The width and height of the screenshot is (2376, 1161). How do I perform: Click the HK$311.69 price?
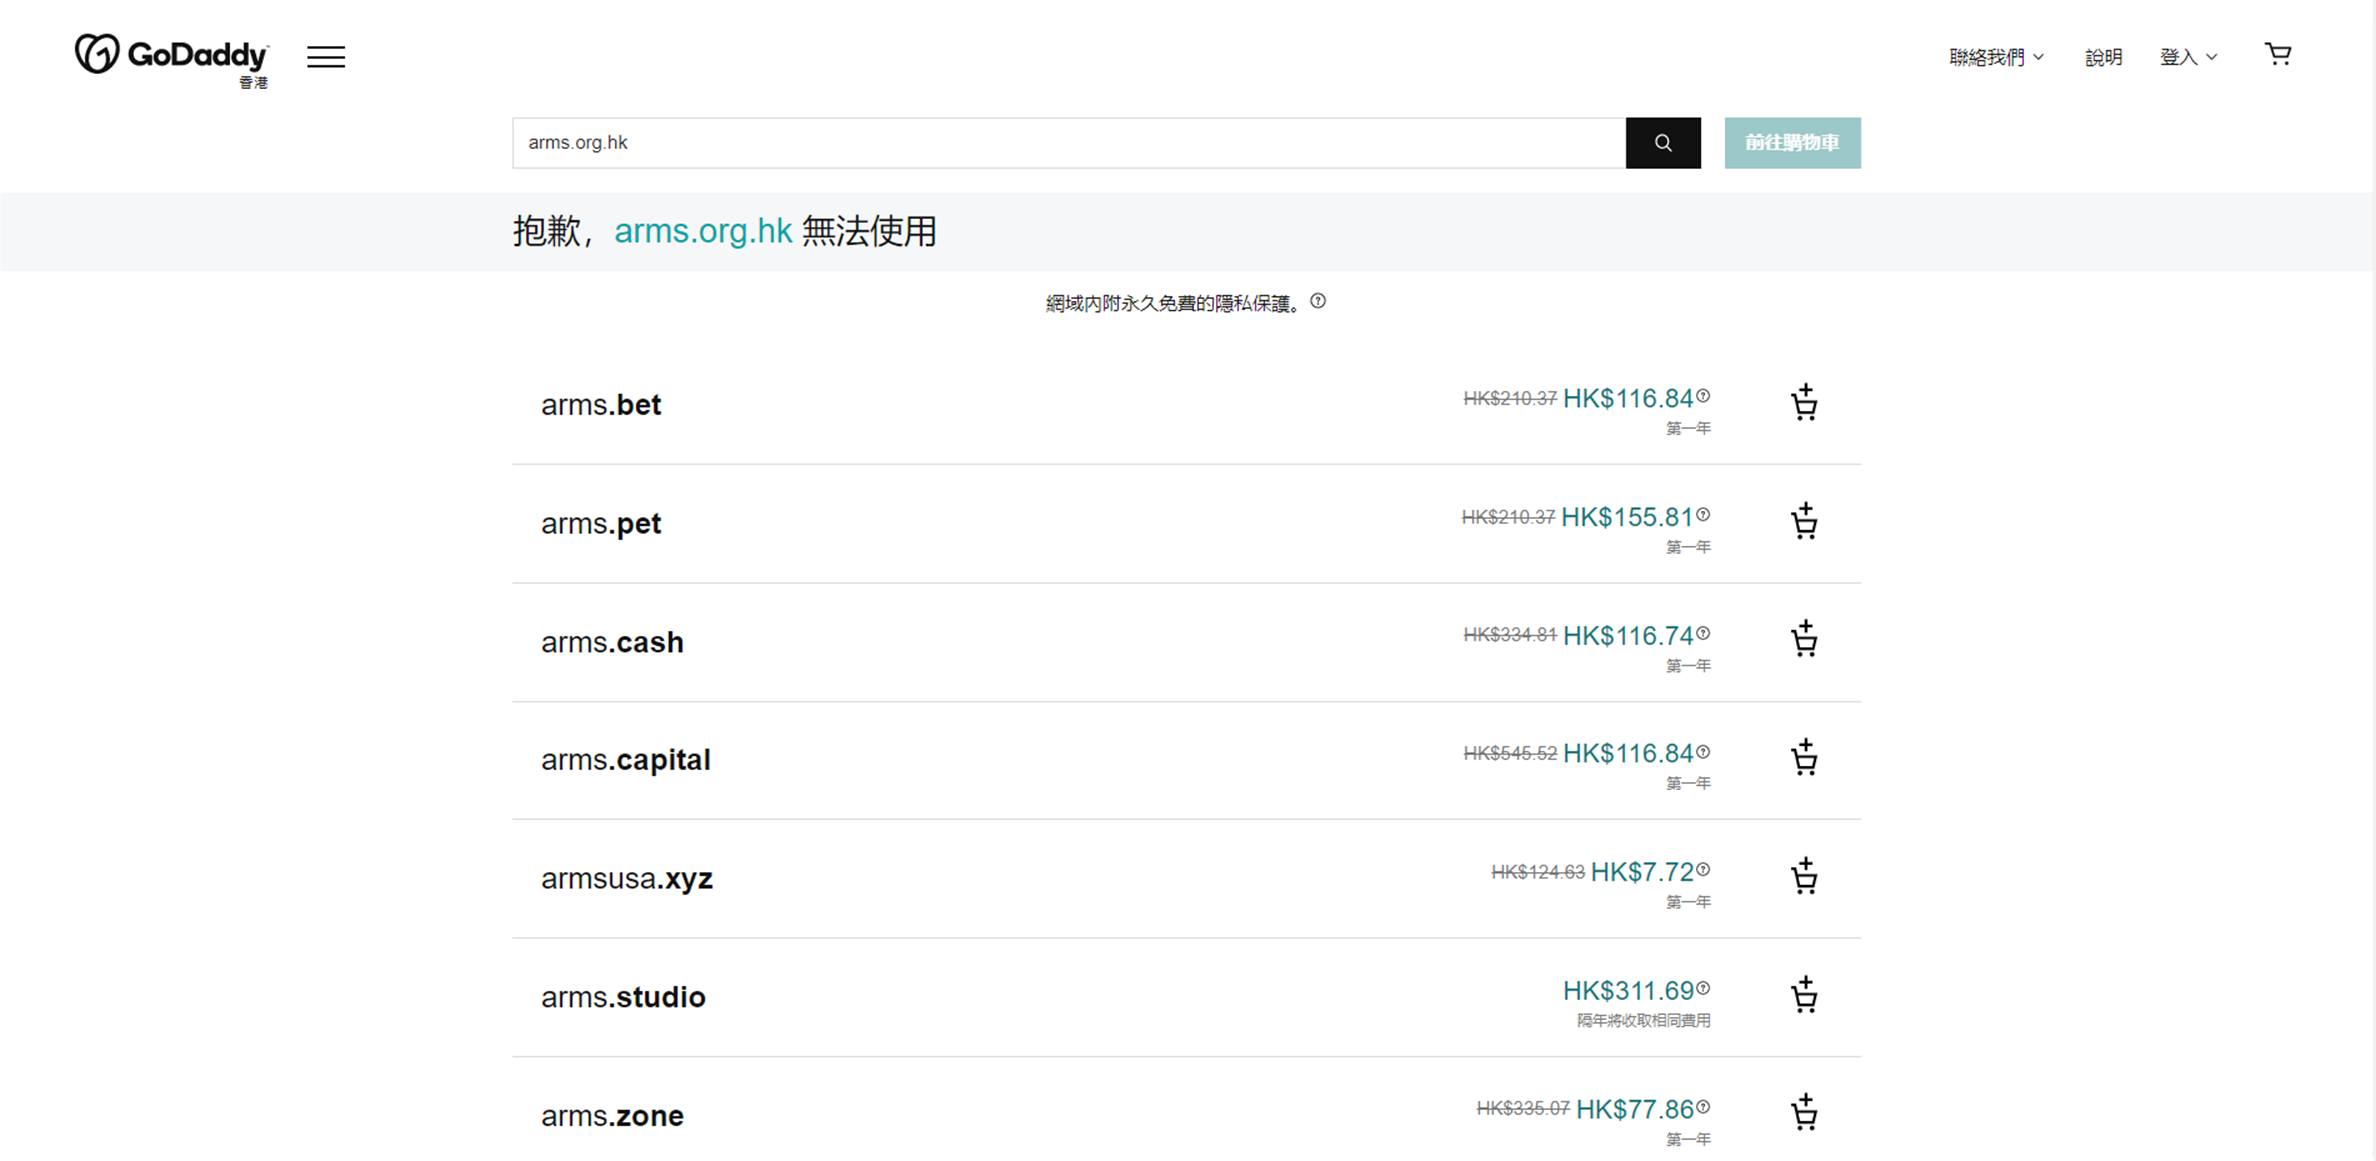[1628, 991]
